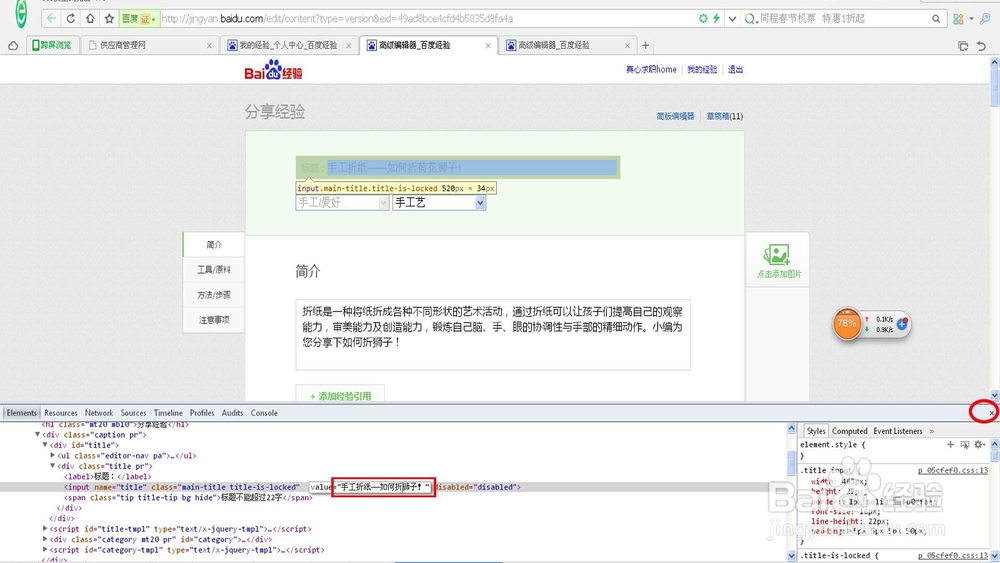Image resolution: width=1000 pixels, height=563 pixels.
Task: Click the tab list windows icon
Action: point(963,45)
